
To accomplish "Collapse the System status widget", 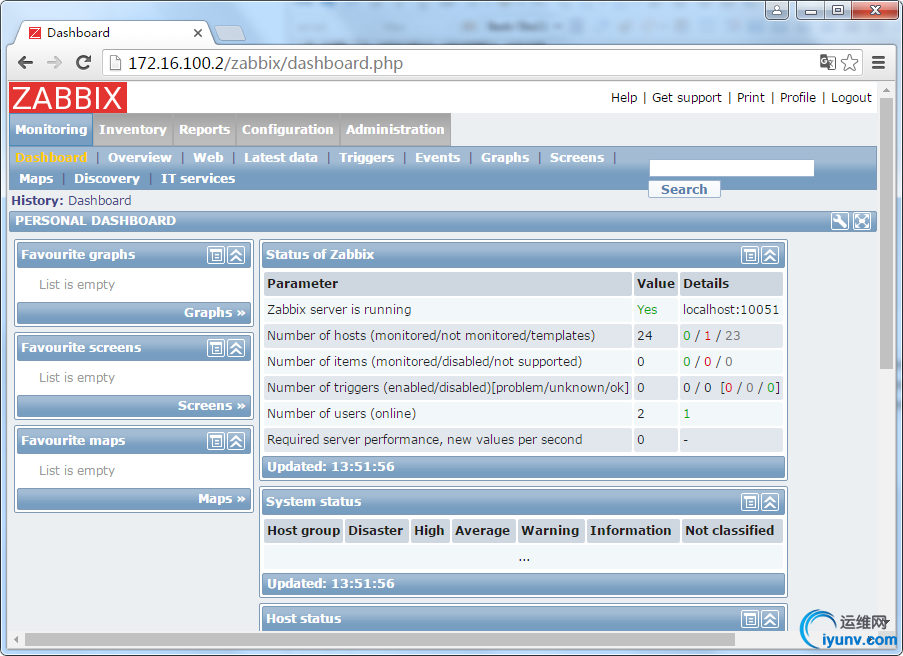I will pyautogui.click(x=770, y=502).
